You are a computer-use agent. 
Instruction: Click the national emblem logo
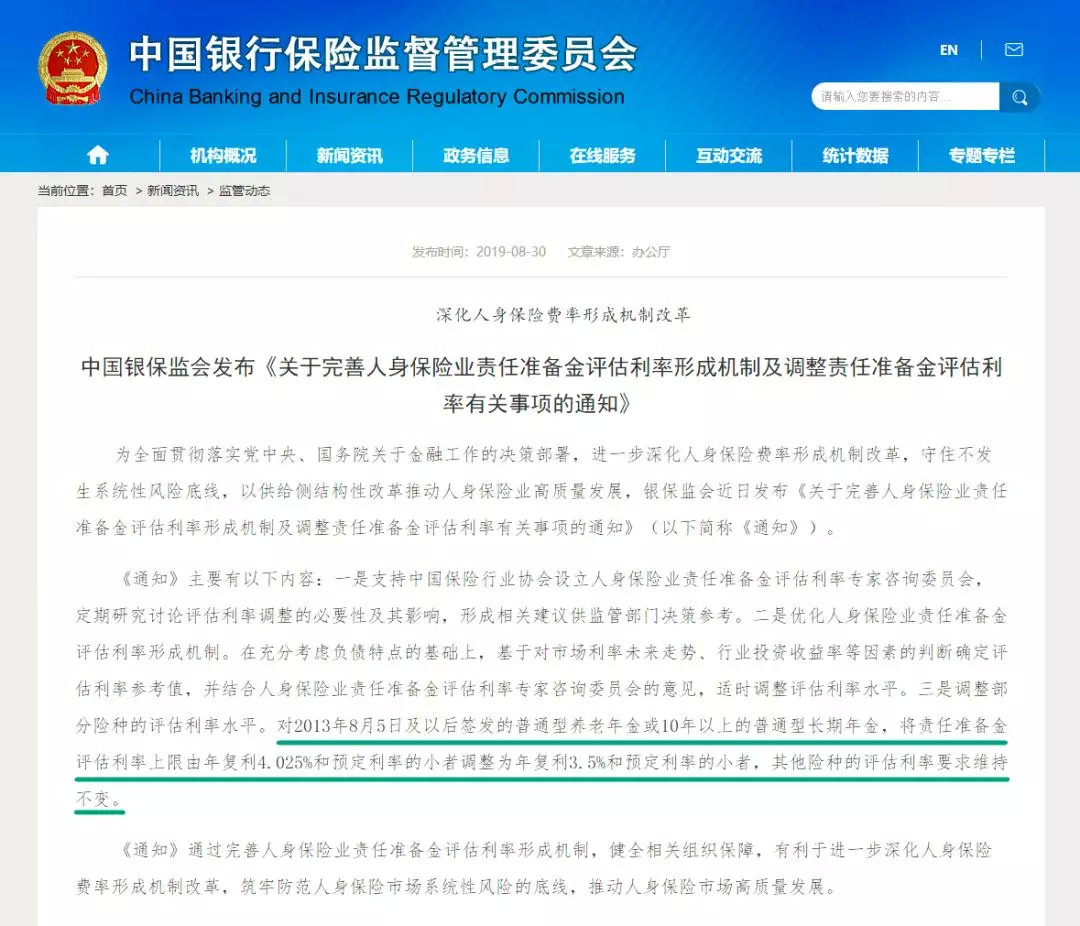[72, 69]
